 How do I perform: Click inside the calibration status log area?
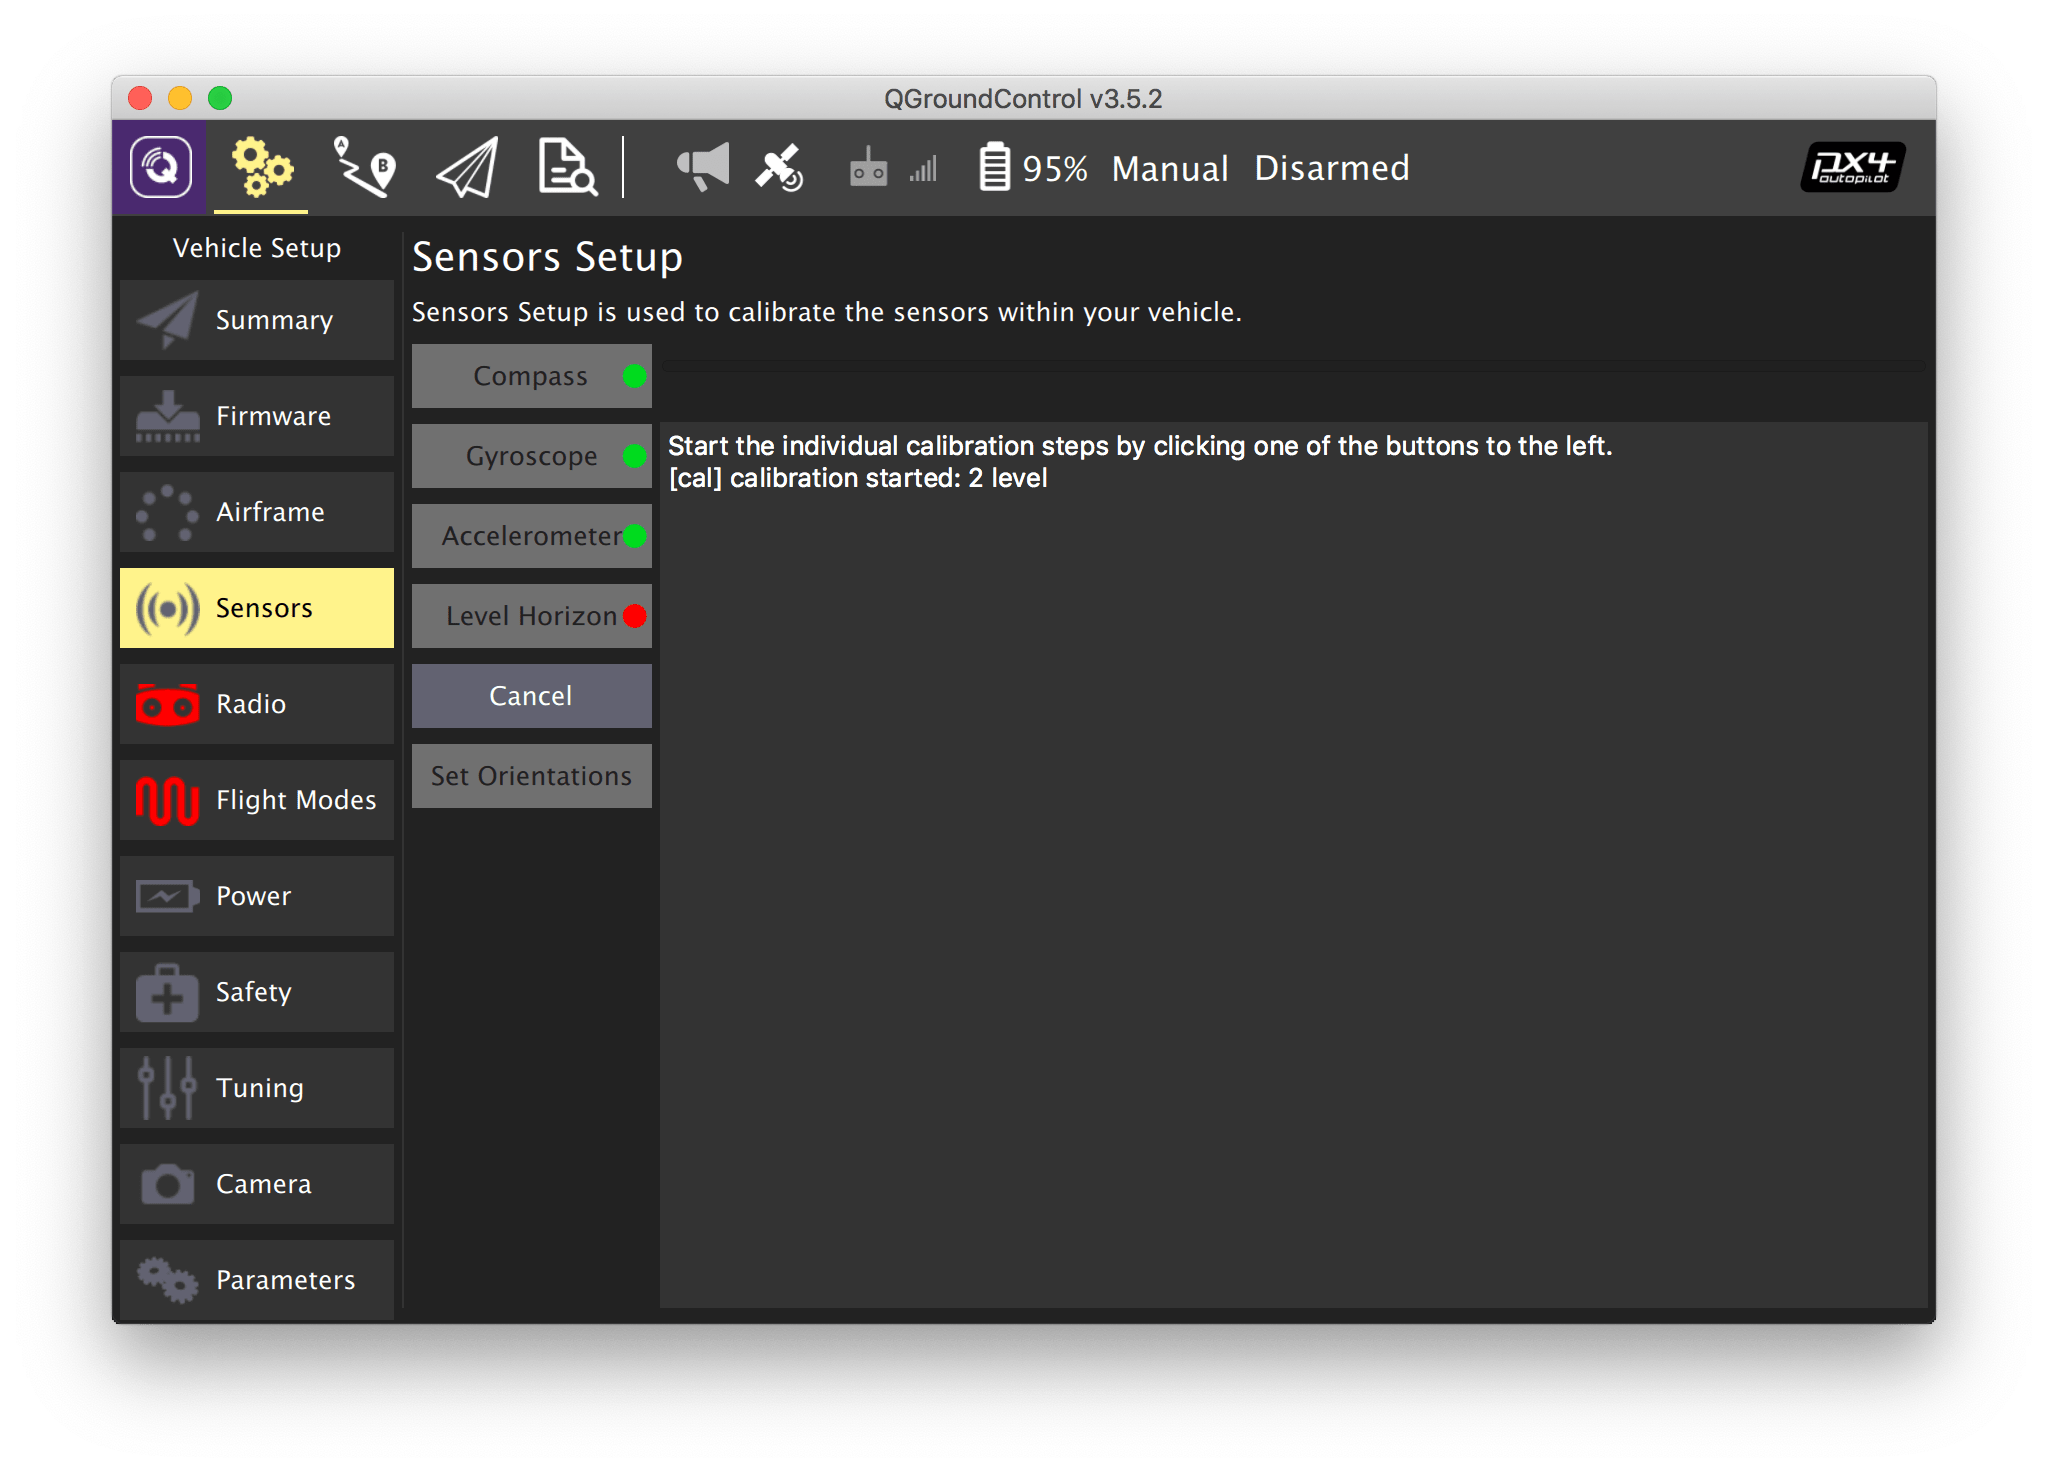pos(1292,860)
